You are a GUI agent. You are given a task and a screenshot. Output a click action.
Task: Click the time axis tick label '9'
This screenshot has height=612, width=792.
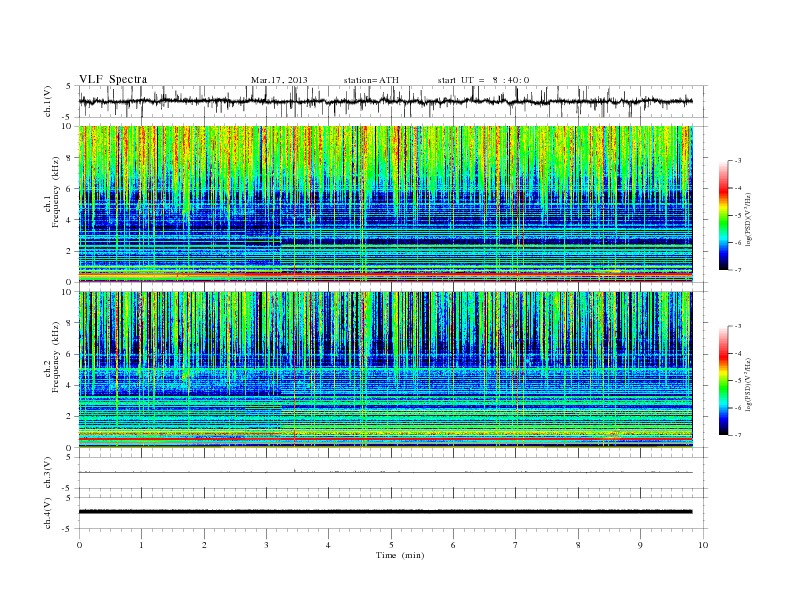click(x=640, y=545)
